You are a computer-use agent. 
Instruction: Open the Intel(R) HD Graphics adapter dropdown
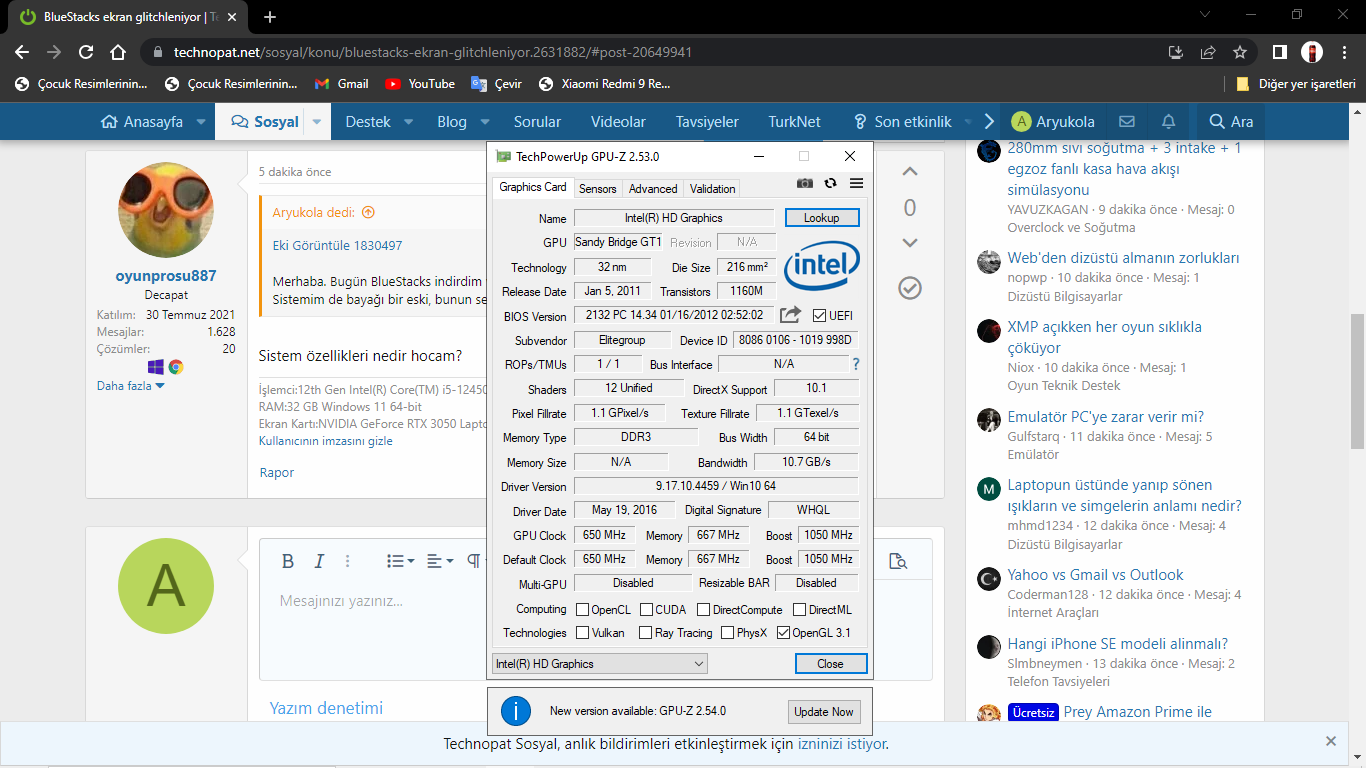click(x=600, y=664)
